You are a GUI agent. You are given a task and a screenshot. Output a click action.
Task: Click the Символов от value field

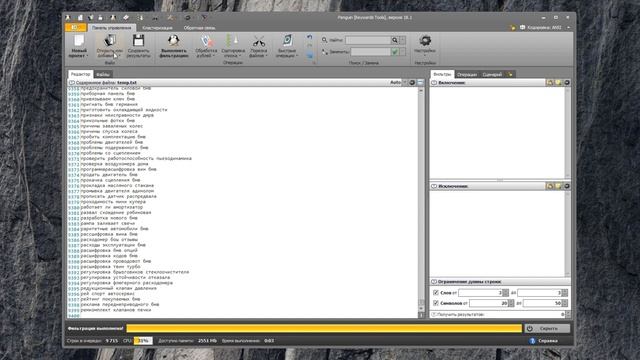pos(488,303)
